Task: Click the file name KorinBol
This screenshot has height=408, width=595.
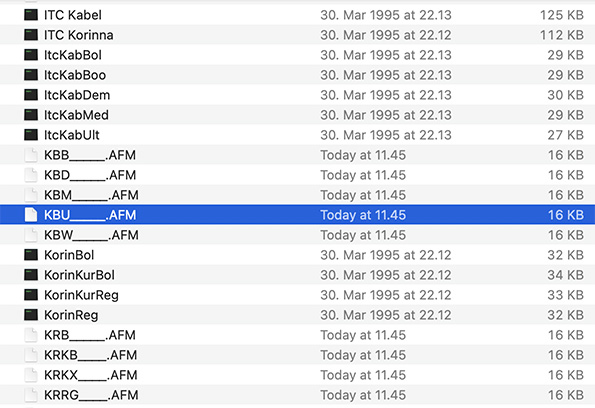Action: (69, 255)
